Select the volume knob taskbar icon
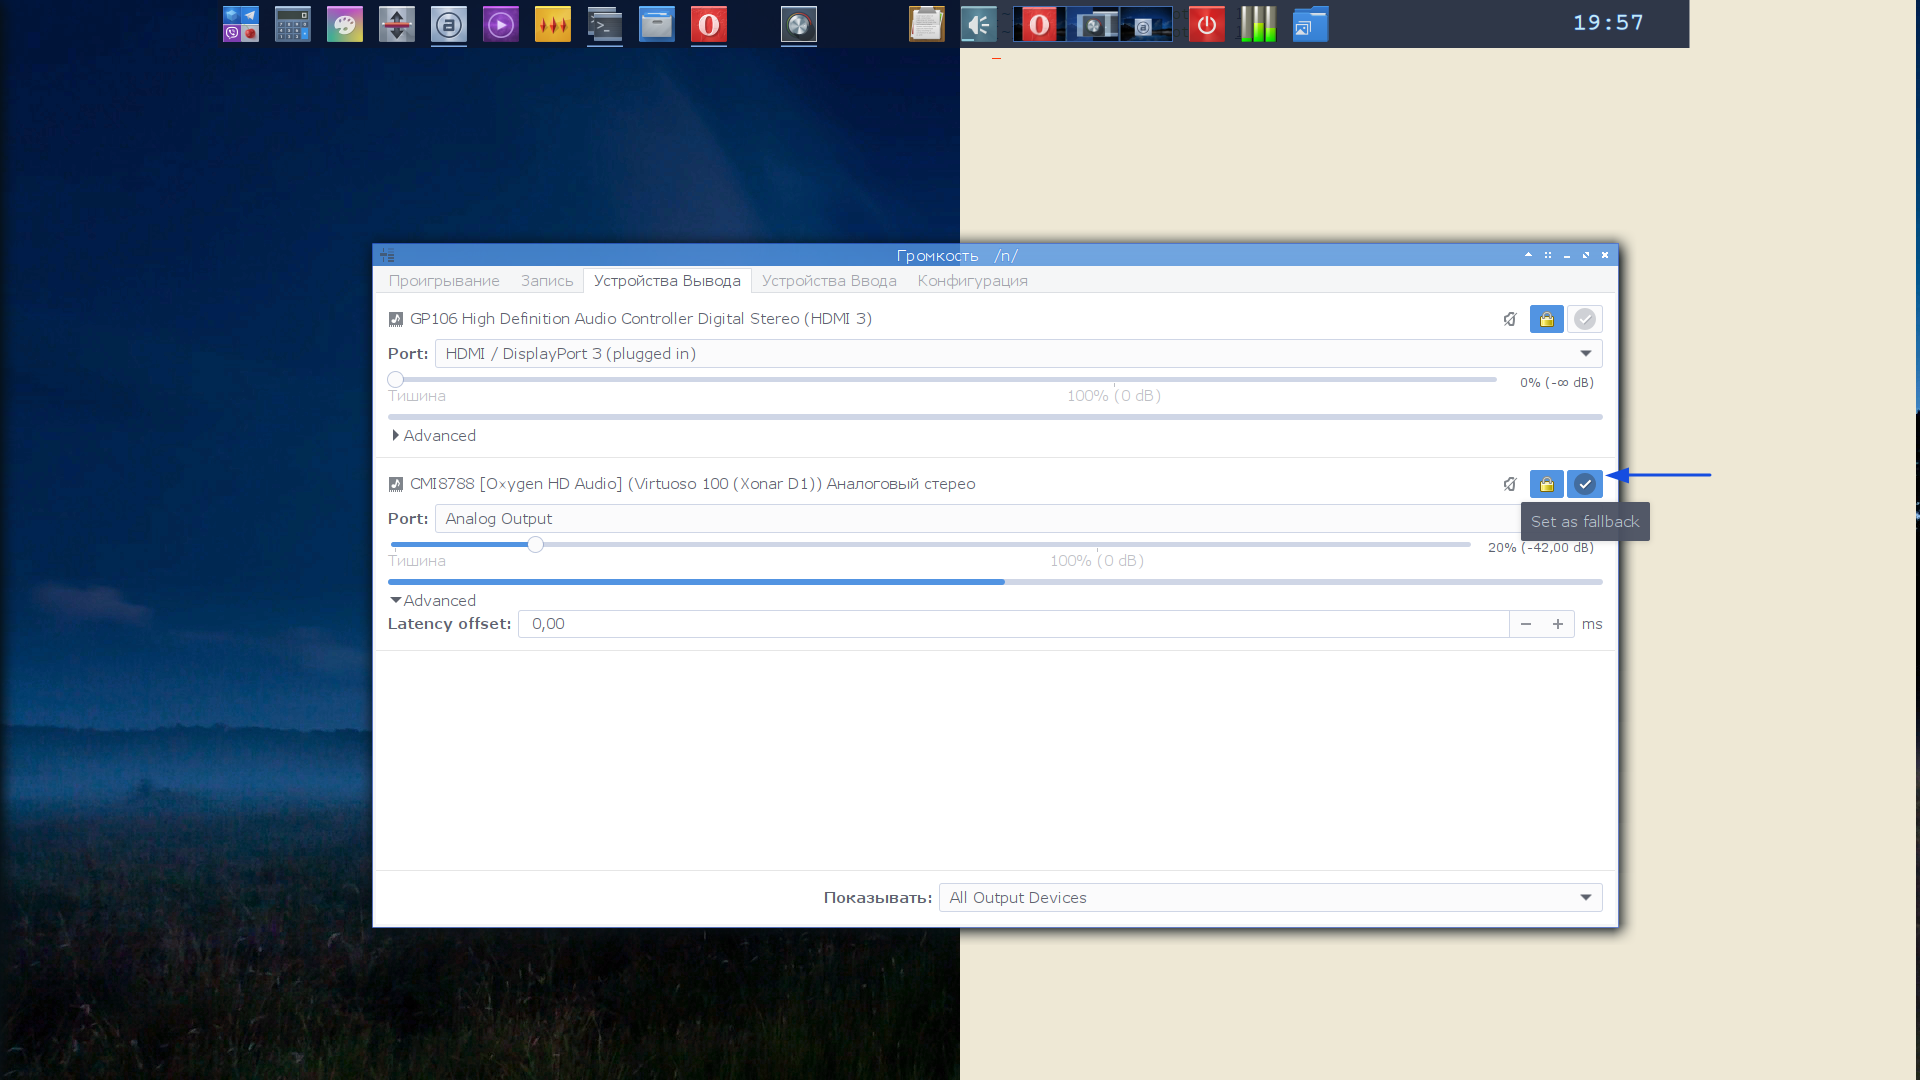1920x1080 pixels. click(799, 24)
